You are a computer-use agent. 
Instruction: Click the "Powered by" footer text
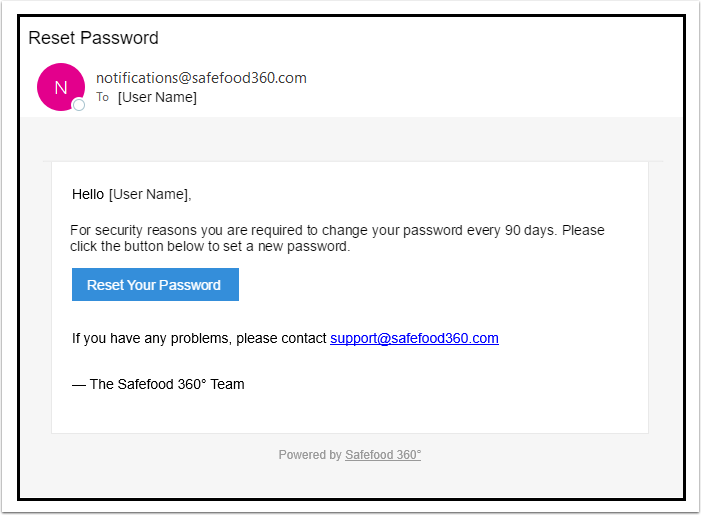(x=309, y=455)
